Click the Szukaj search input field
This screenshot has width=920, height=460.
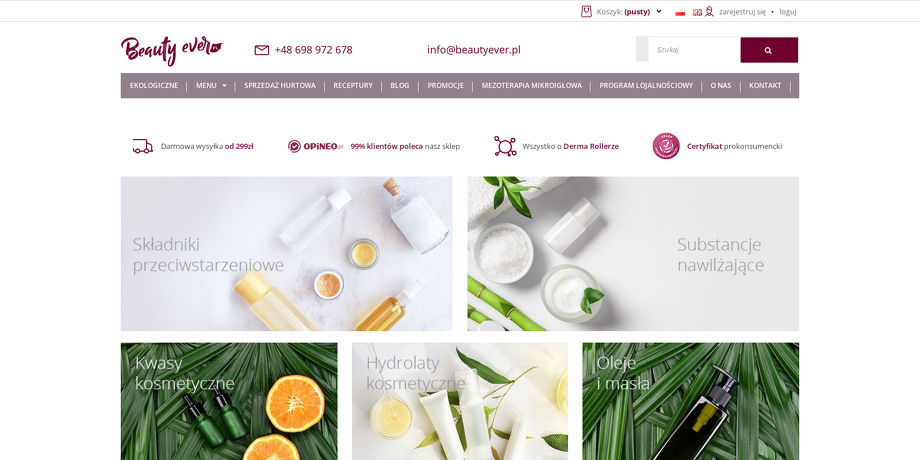click(694, 50)
